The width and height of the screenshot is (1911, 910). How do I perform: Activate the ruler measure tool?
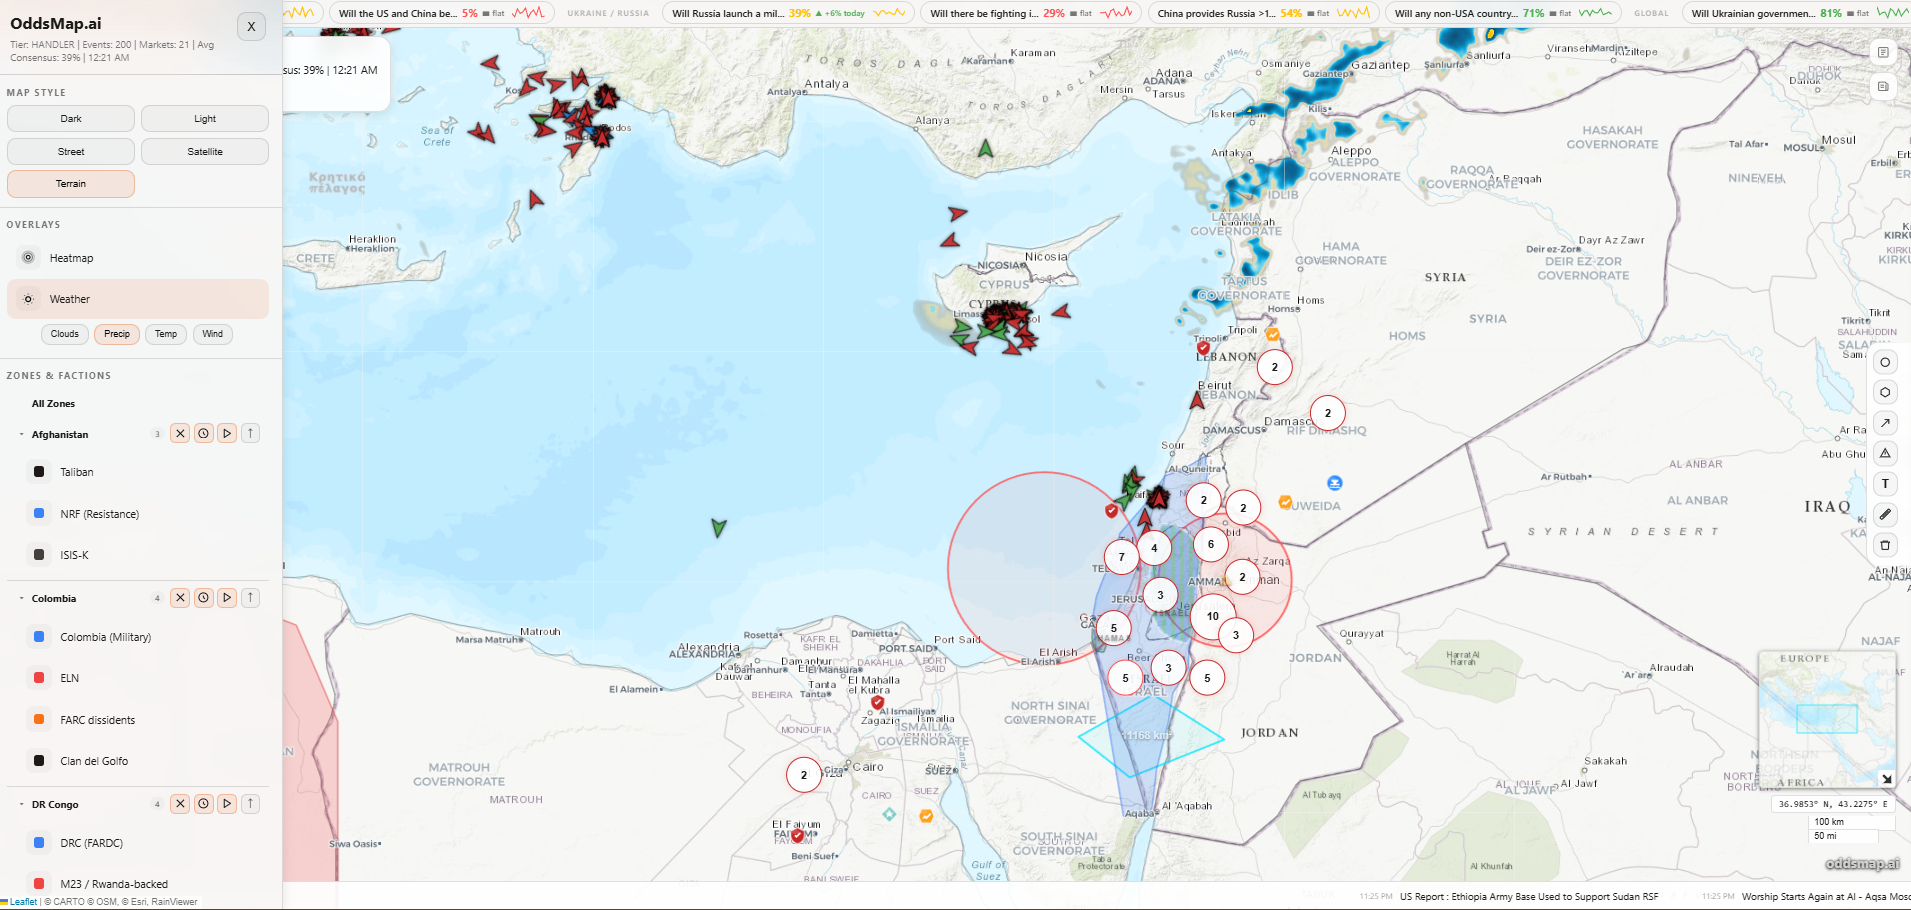(x=1885, y=514)
